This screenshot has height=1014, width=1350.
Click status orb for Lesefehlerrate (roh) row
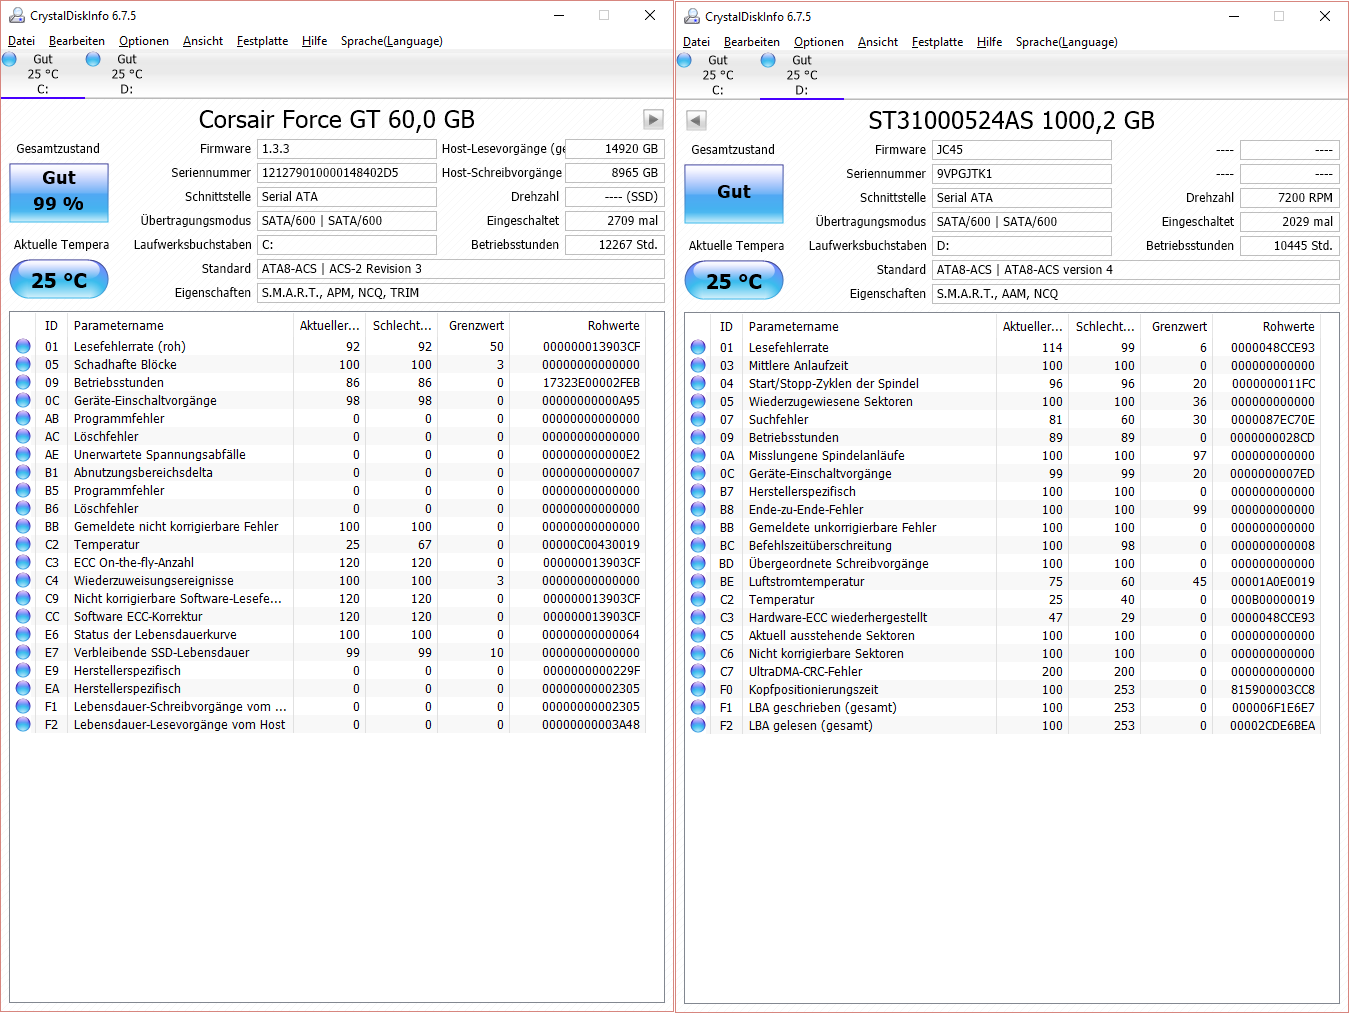pyautogui.click(x=23, y=346)
